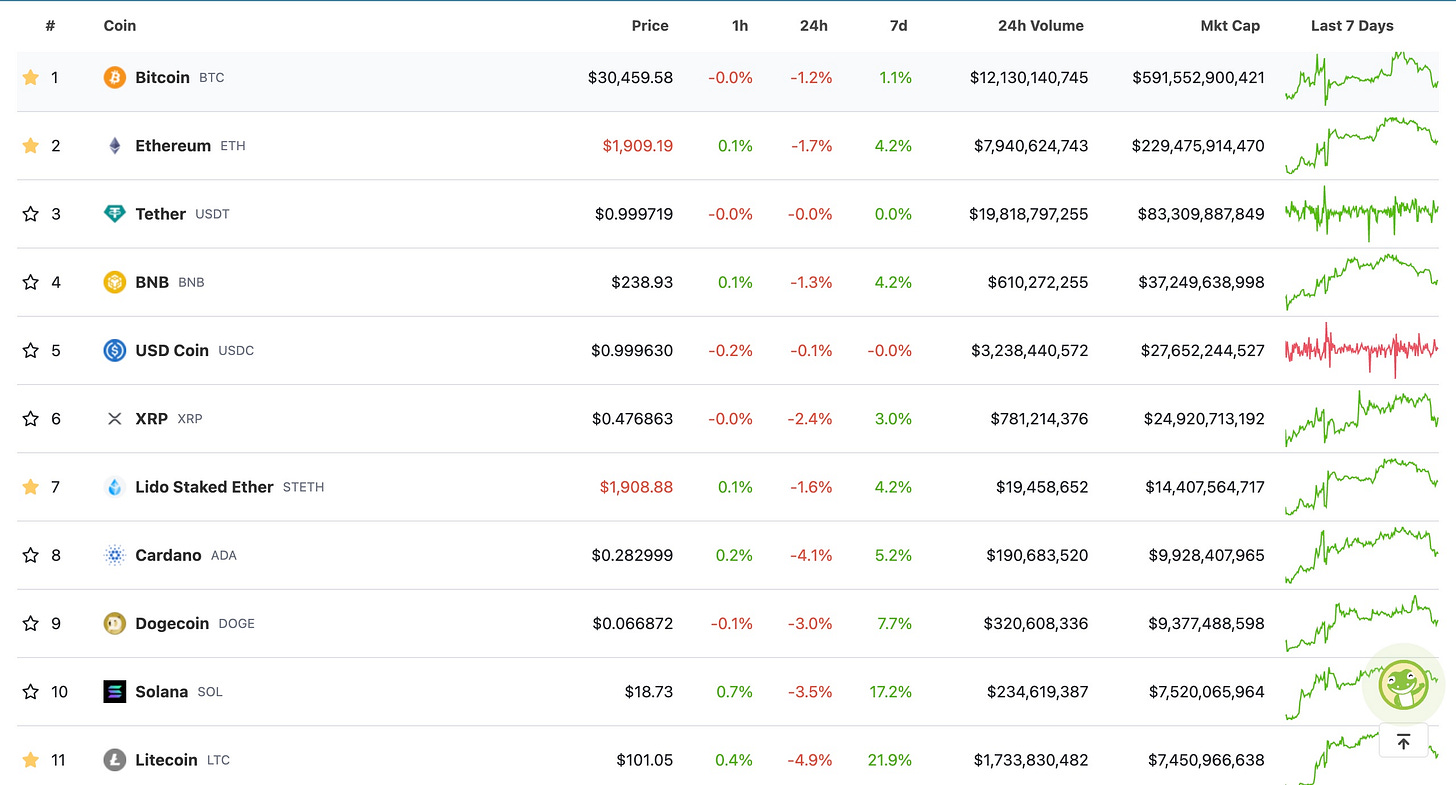Sort by 24h Volume column header
The image size is (1456, 785).
1041,26
